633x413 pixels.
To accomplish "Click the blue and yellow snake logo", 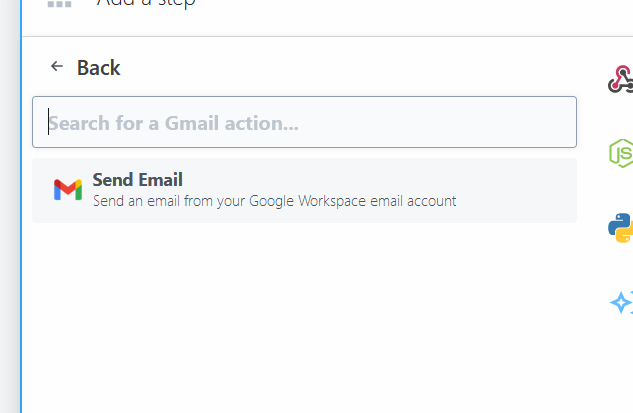I will click(621, 227).
